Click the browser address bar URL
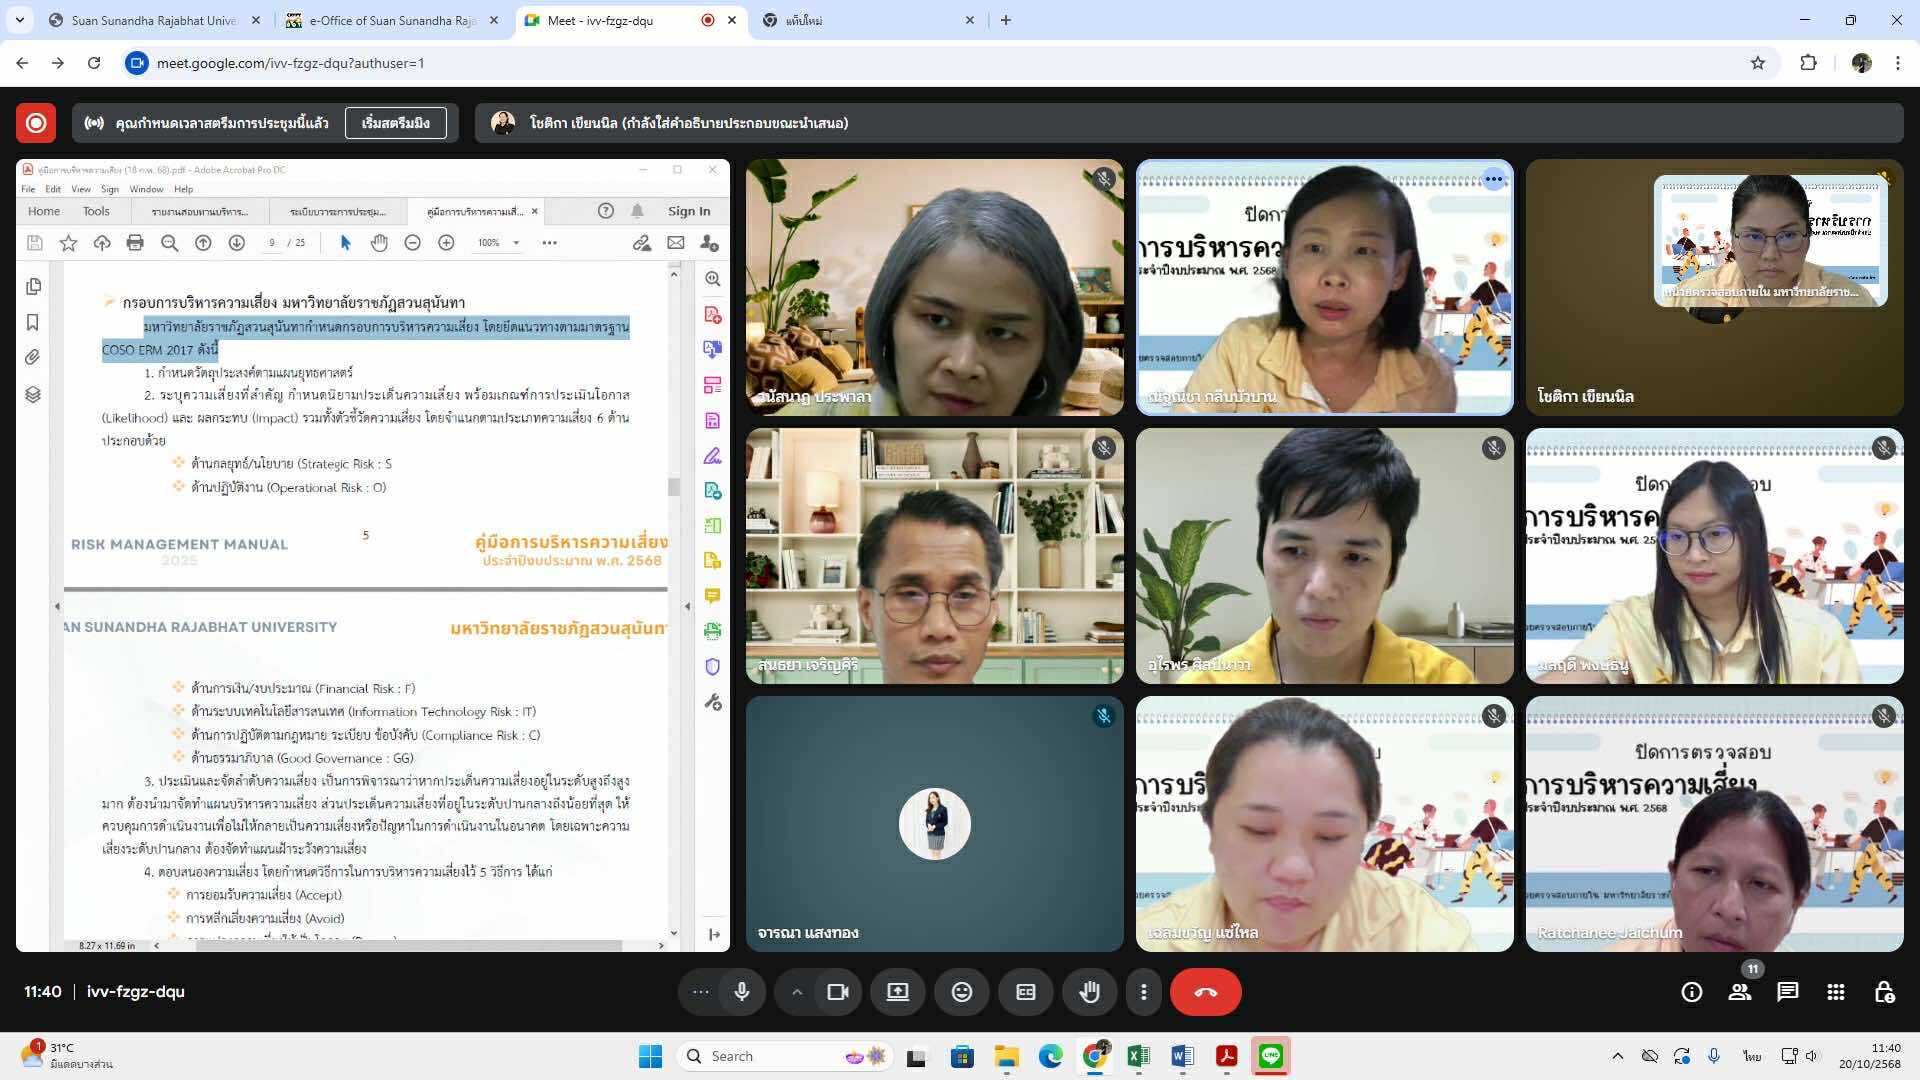 tap(290, 63)
